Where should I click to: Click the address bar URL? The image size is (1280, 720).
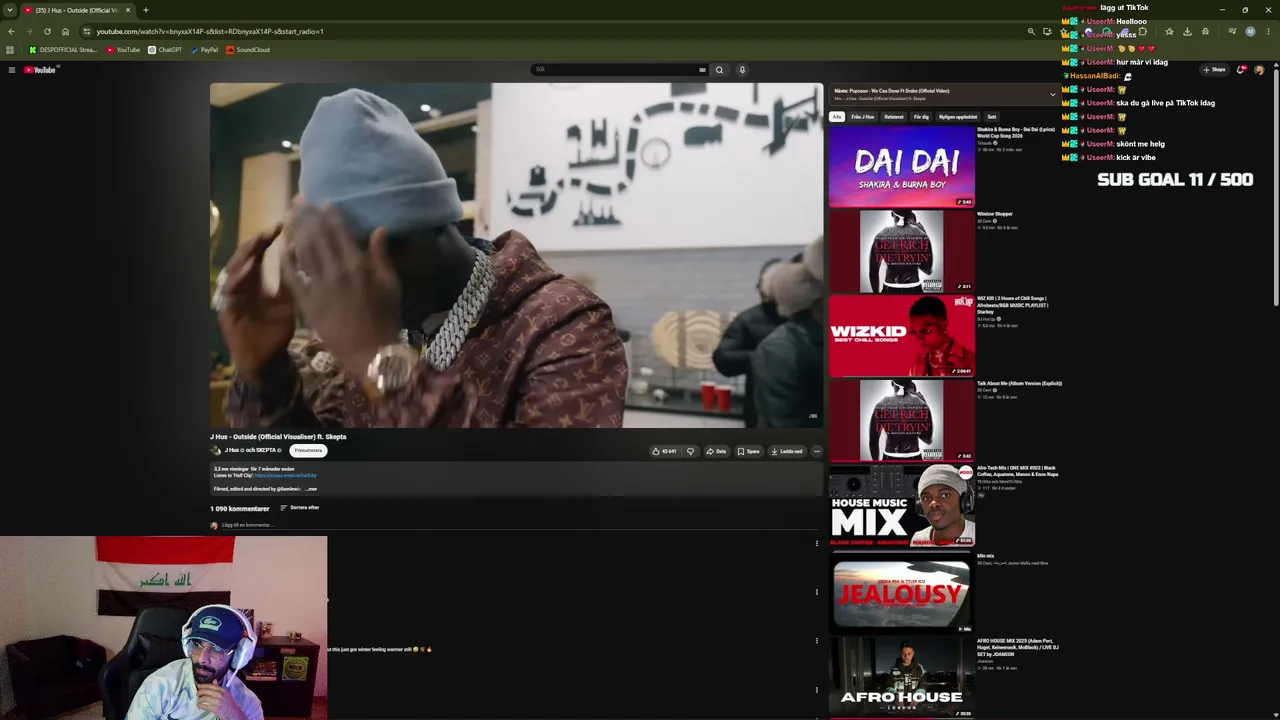[210, 31]
